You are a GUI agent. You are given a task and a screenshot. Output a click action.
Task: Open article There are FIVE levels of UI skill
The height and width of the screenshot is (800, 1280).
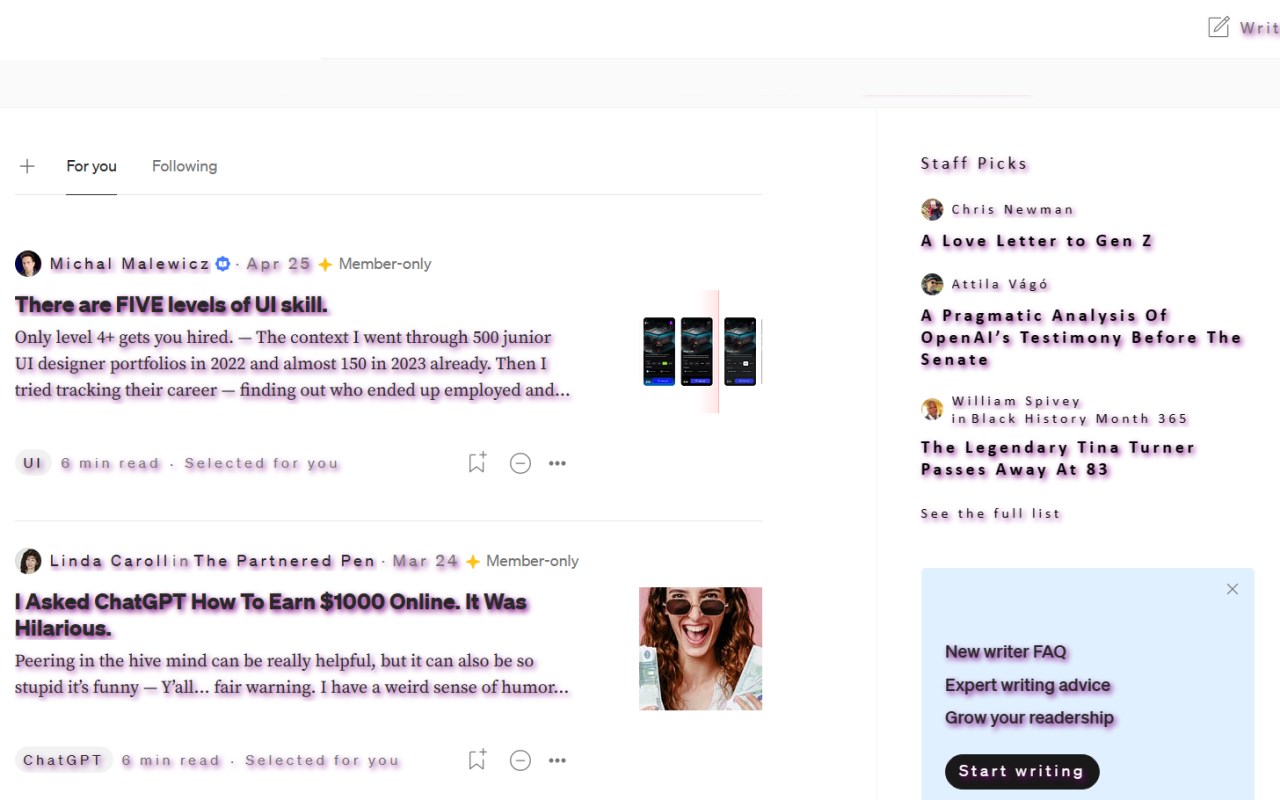[171, 304]
